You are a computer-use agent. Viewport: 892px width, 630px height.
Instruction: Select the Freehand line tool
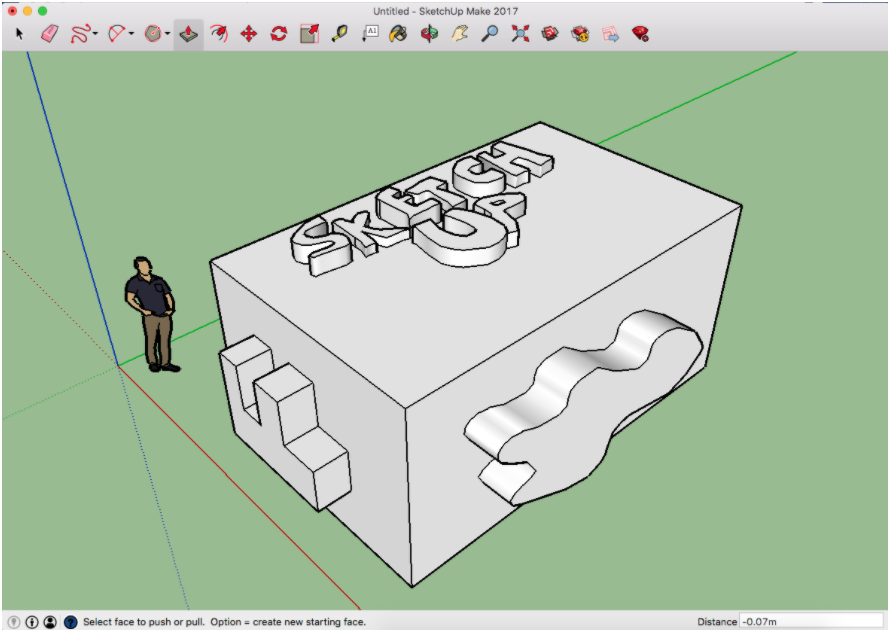pyautogui.click(x=80, y=34)
